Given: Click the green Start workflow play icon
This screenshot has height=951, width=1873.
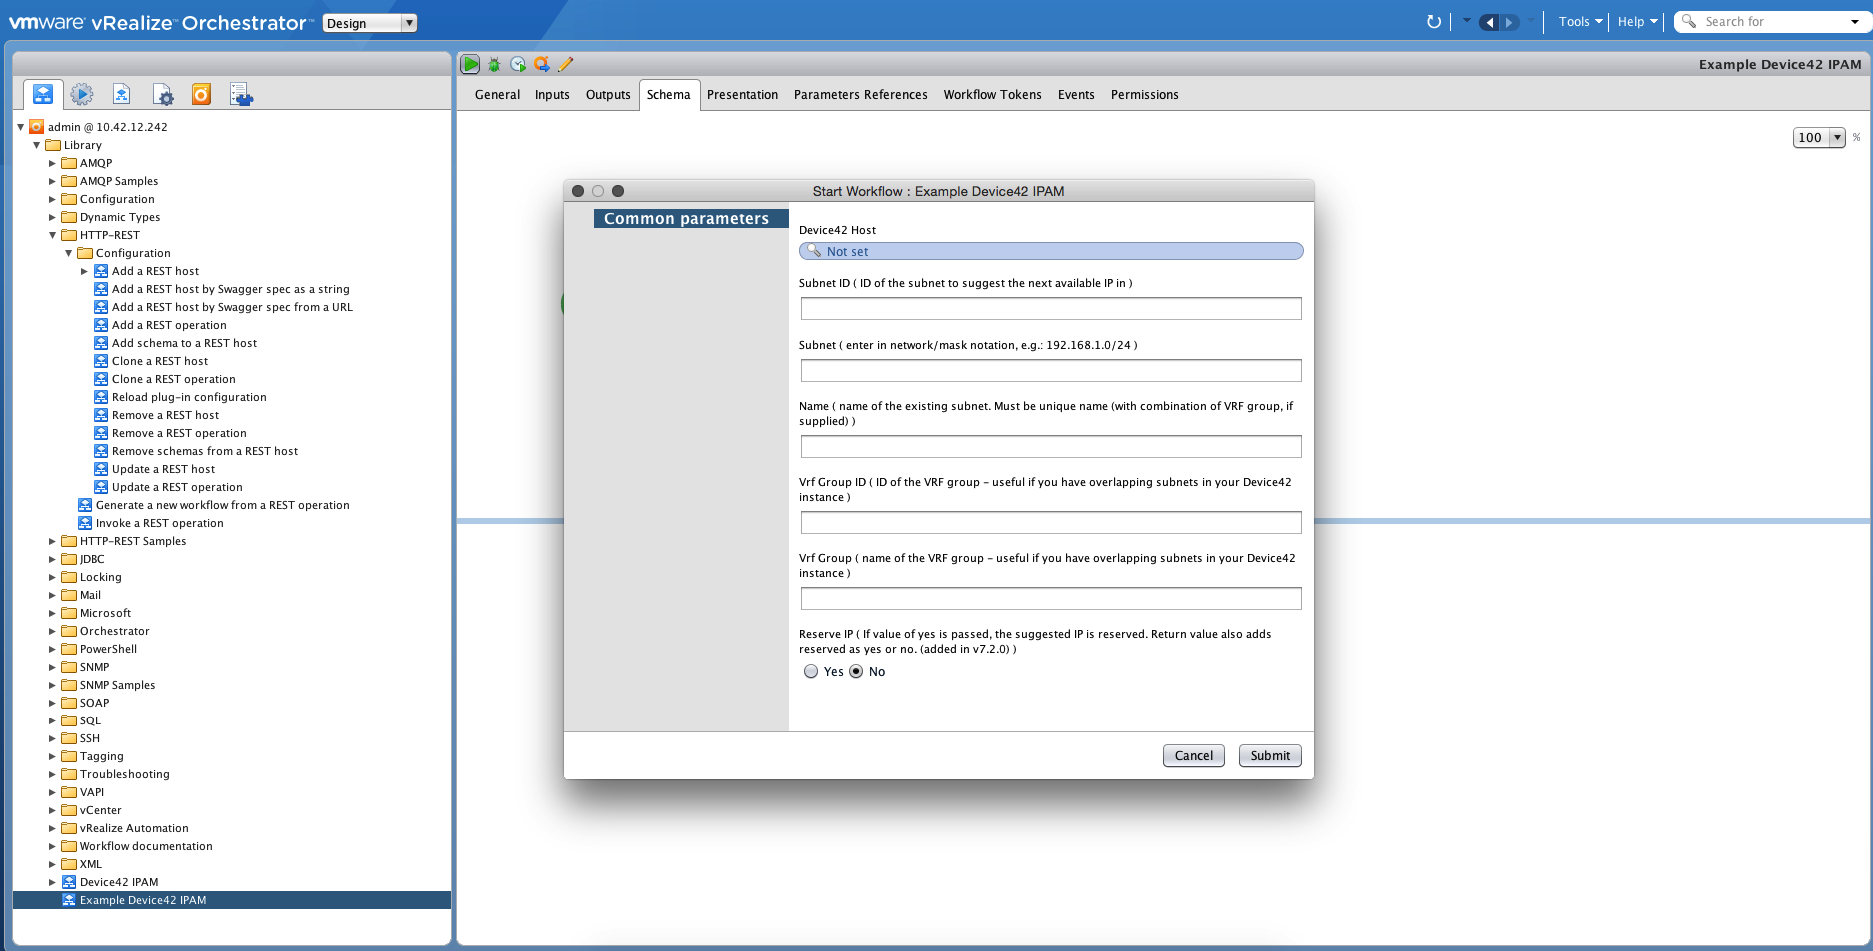Looking at the screenshot, I should 470,64.
